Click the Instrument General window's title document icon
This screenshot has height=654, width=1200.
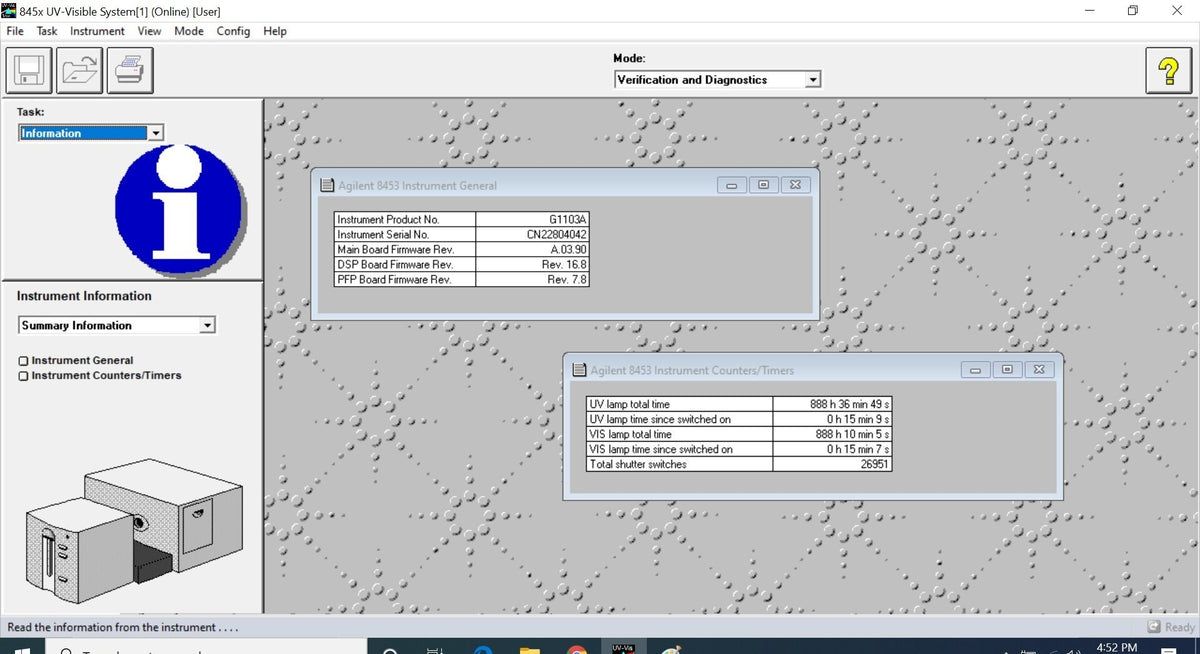(x=327, y=185)
